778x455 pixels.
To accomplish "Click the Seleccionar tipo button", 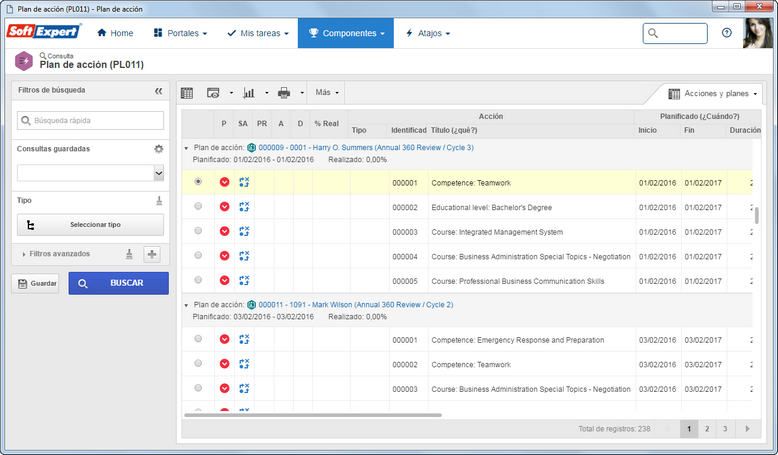I will click(90, 225).
